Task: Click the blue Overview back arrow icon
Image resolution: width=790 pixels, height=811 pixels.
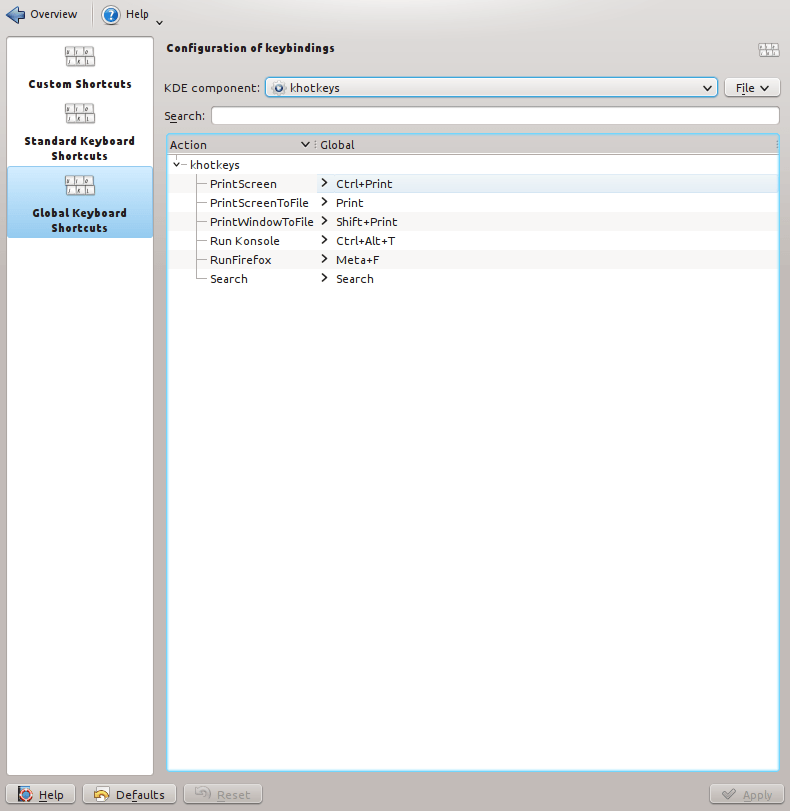Action: (x=16, y=14)
